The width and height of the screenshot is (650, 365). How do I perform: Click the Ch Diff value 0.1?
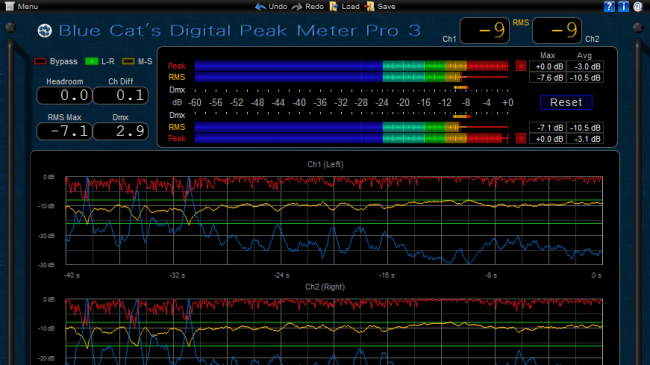(x=121, y=95)
